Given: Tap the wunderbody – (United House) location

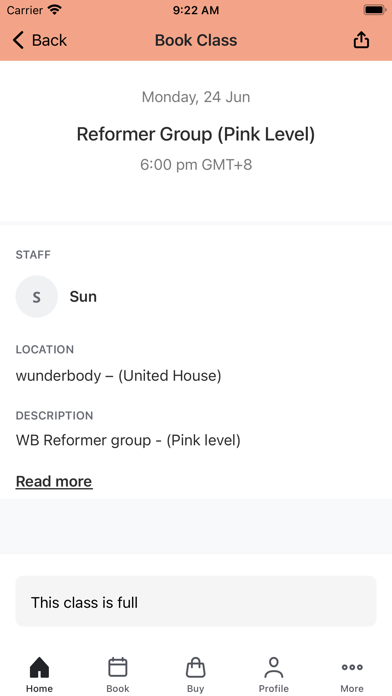Looking at the screenshot, I should click(119, 376).
